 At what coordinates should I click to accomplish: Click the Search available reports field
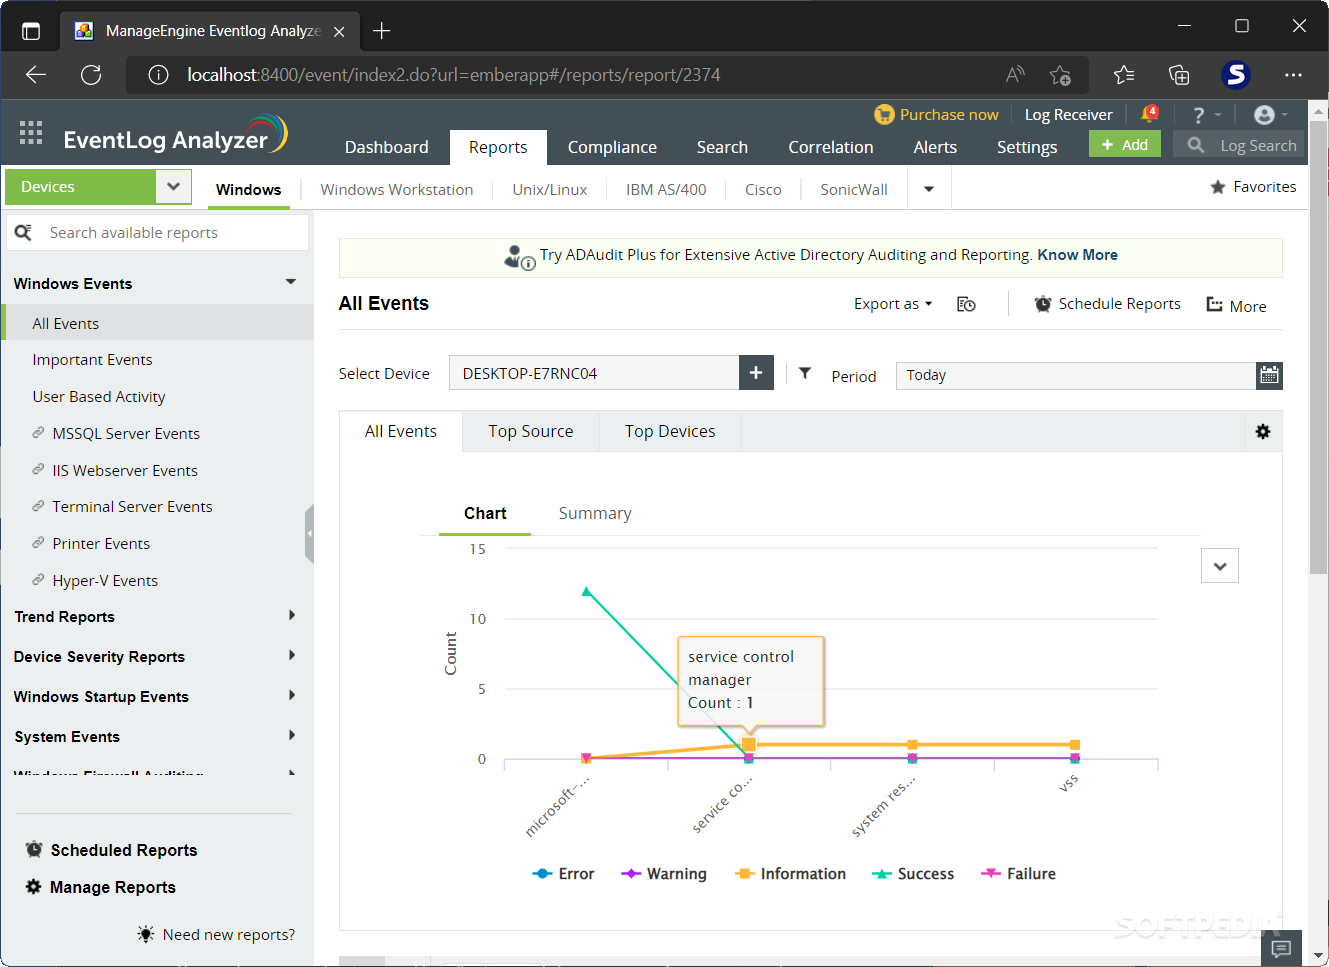point(158,232)
